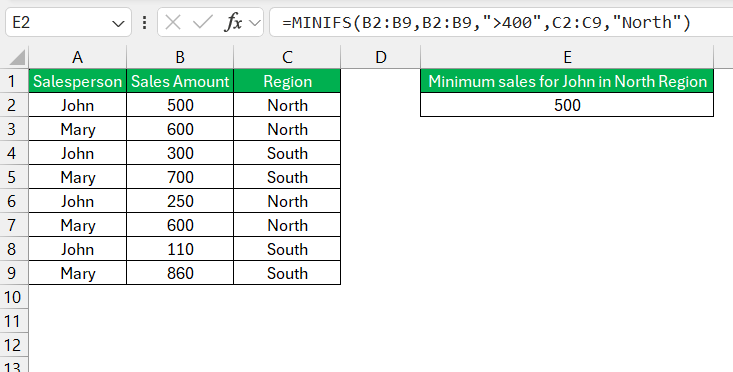Click the Cancel (X) icon in formula bar
Screen dimensions: 733x372
[173, 22]
